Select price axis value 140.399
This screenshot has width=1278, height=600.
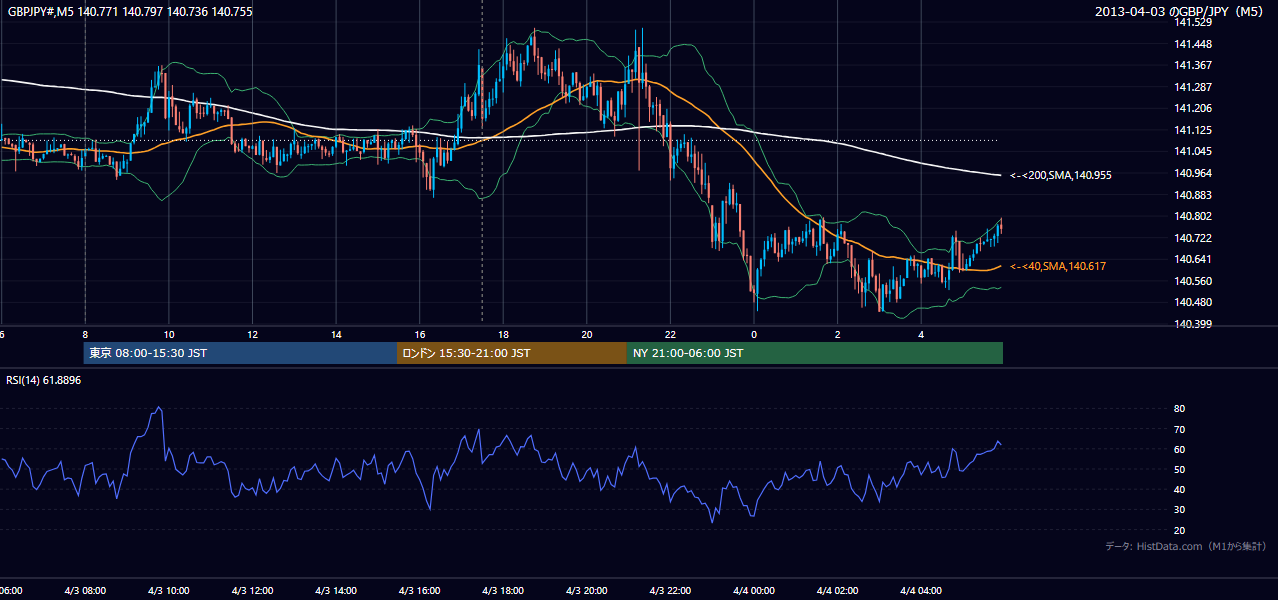point(1193,324)
